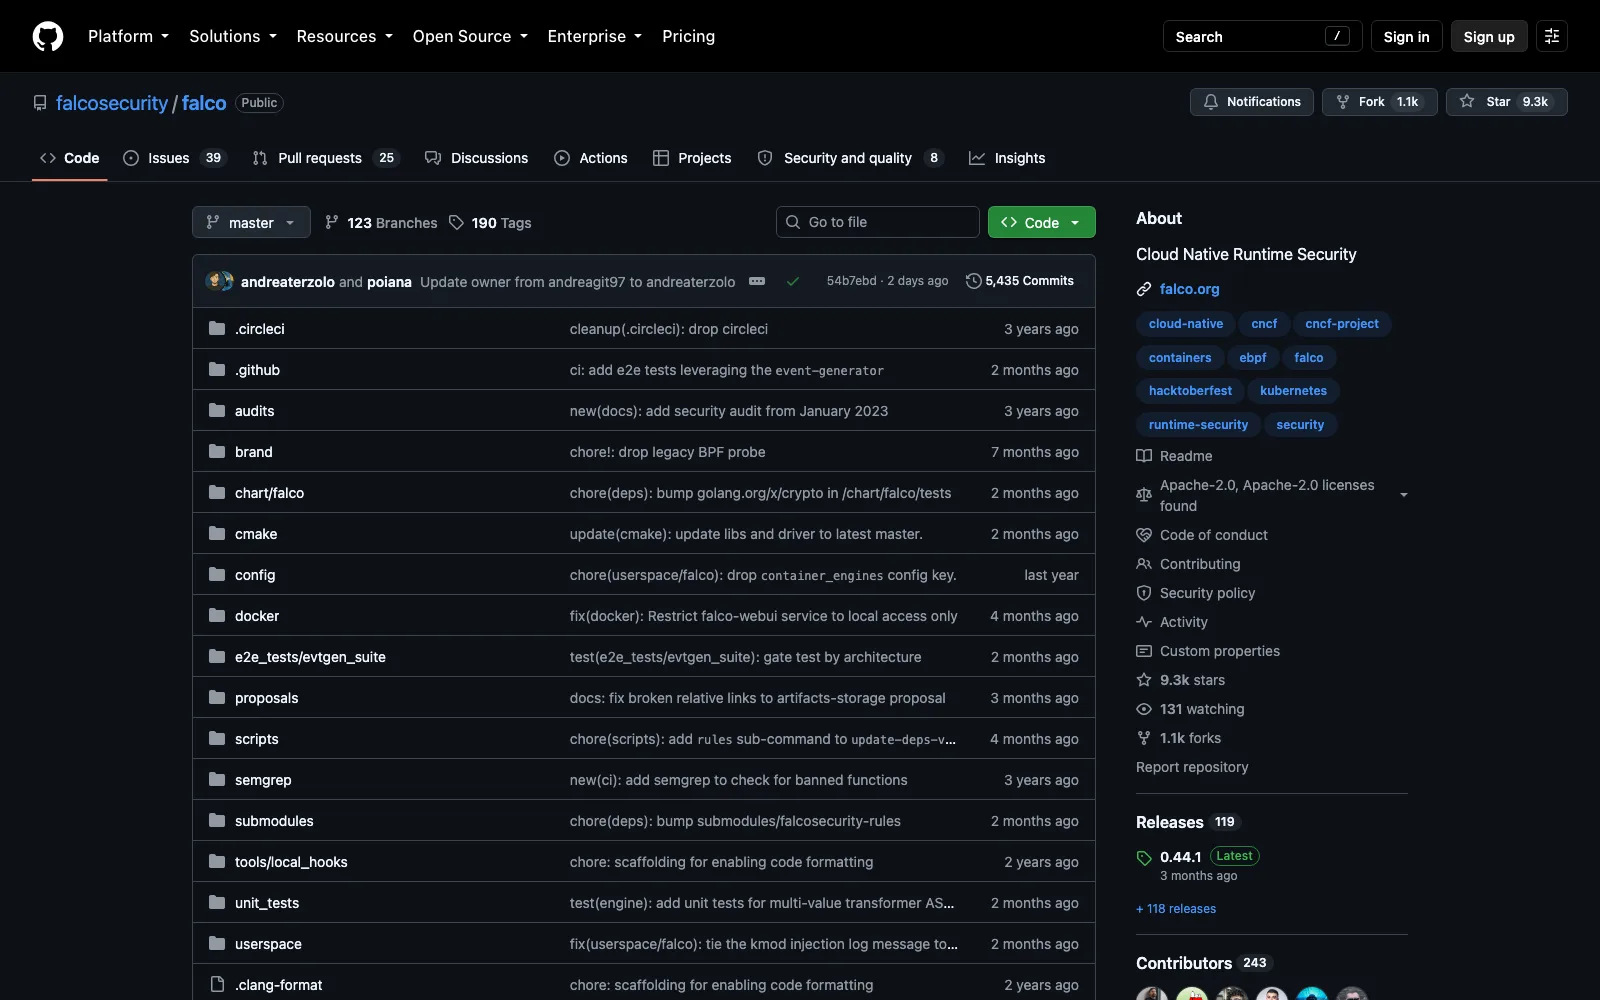Open the green Code dropdown
Viewport: 1600px width, 1000px height.
[x=1042, y=222]
